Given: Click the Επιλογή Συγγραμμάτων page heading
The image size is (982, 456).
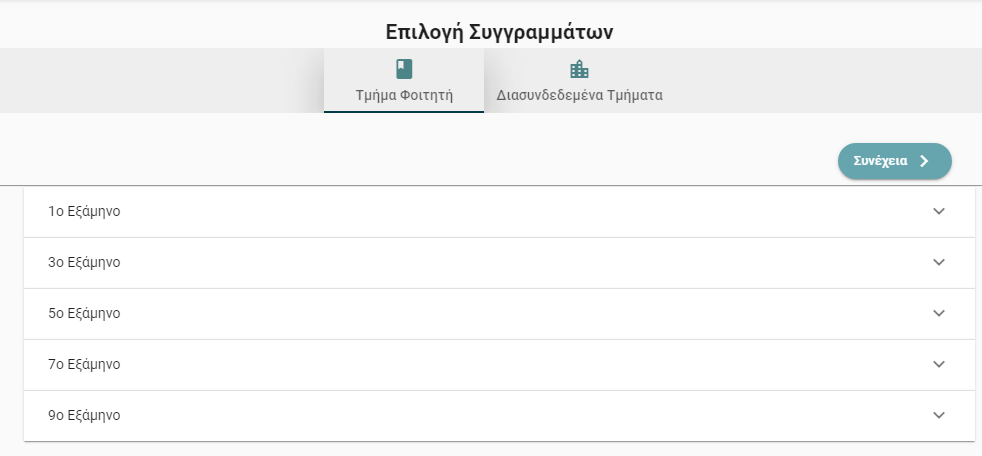Looking at the screenshot, I should 499,33.
